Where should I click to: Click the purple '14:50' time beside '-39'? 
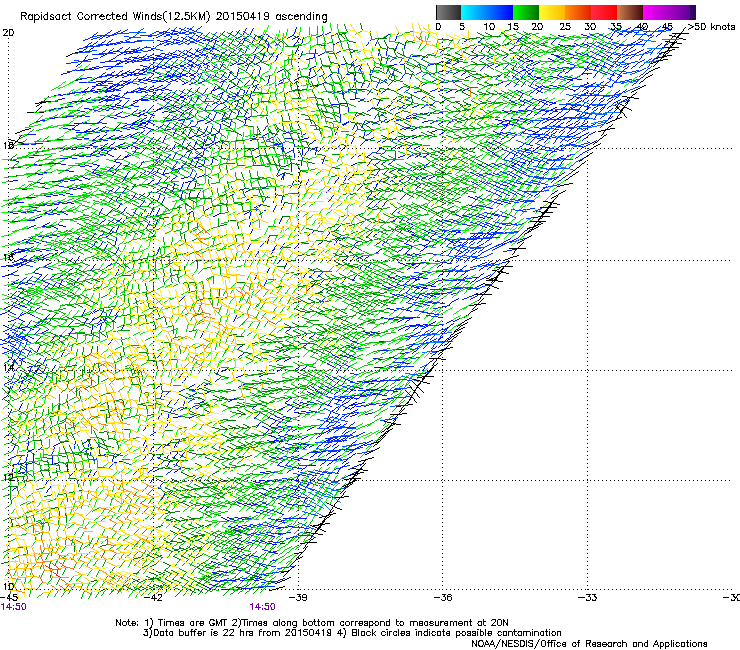tap(262, 607)
